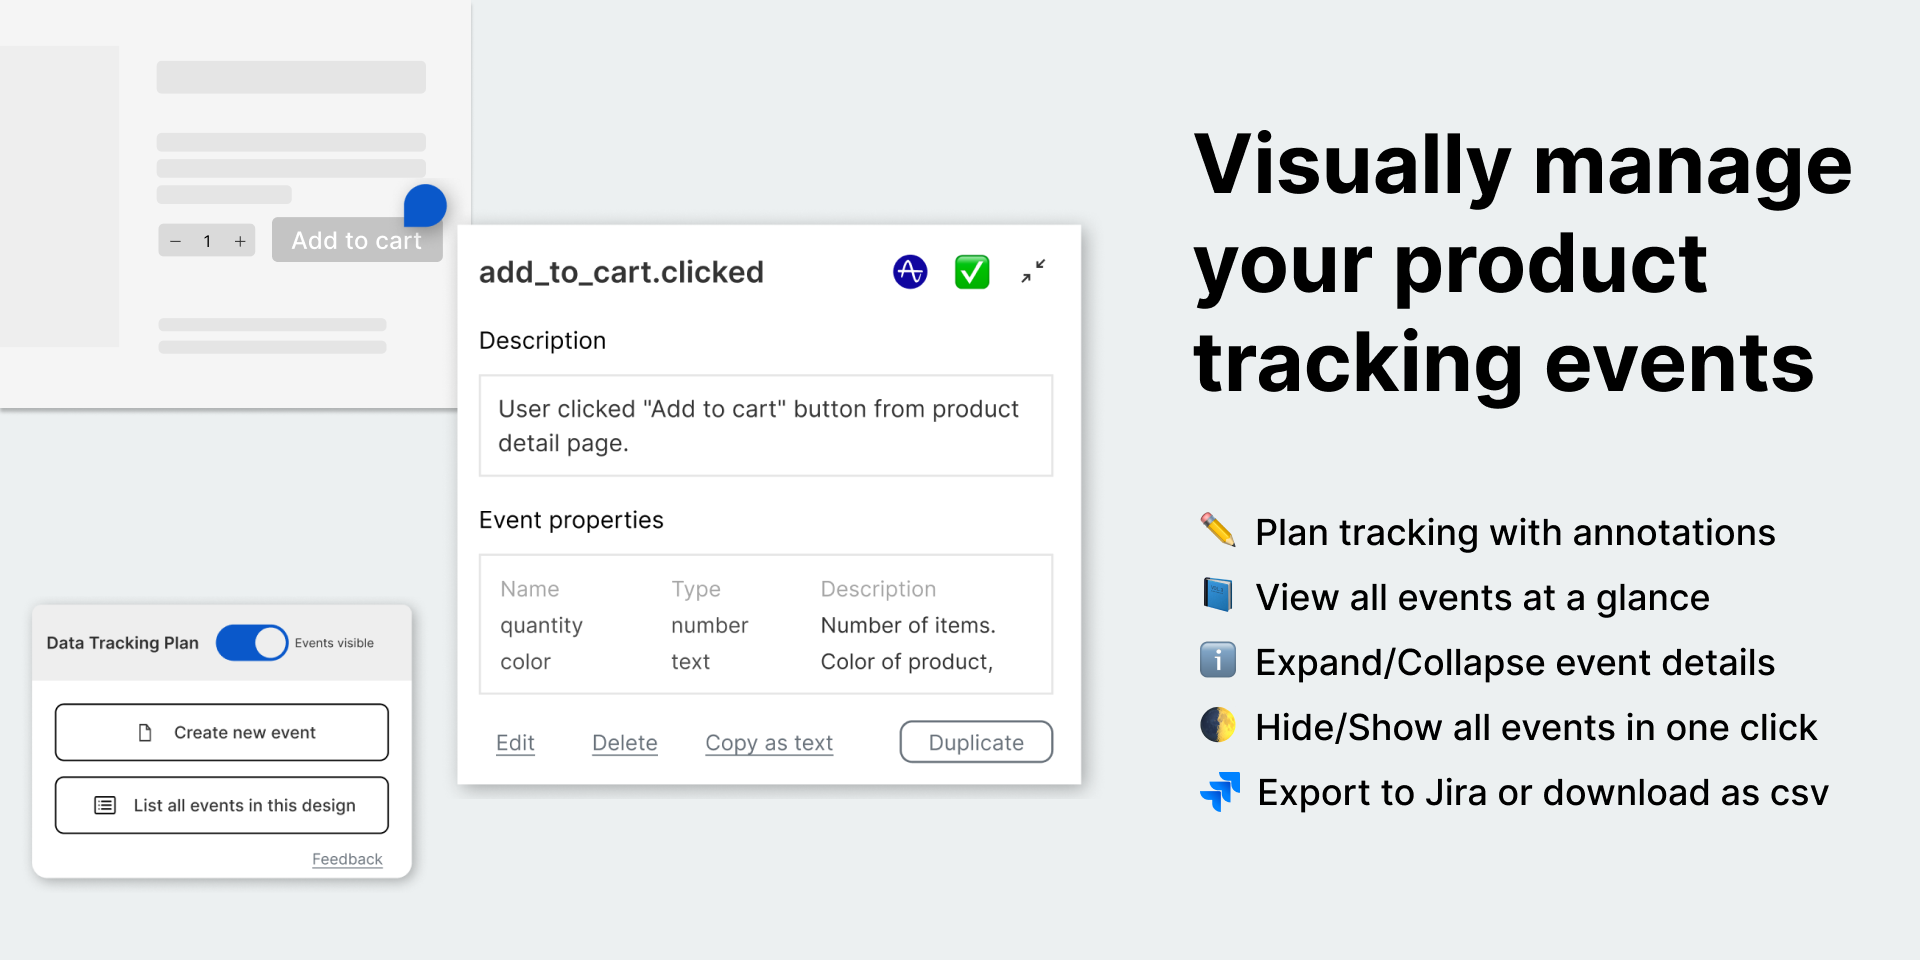This screenshot has width=1920, height=960.
Task: Click the moon icon for Hide/Show events
Action: 1217,726
